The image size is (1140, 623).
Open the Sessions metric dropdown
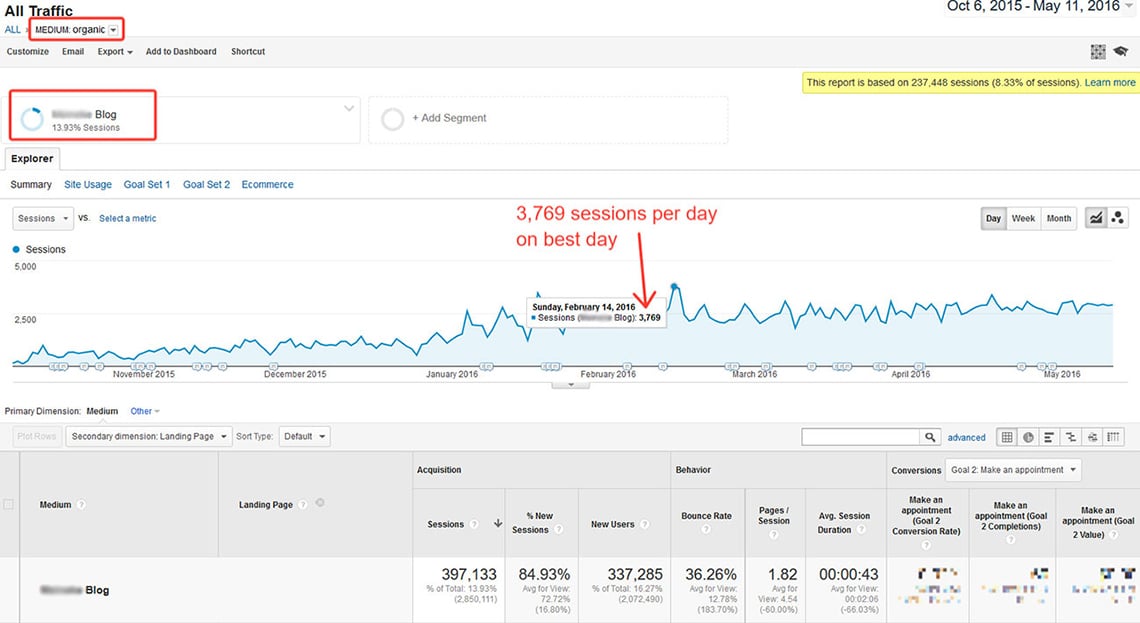click(43, 218)
